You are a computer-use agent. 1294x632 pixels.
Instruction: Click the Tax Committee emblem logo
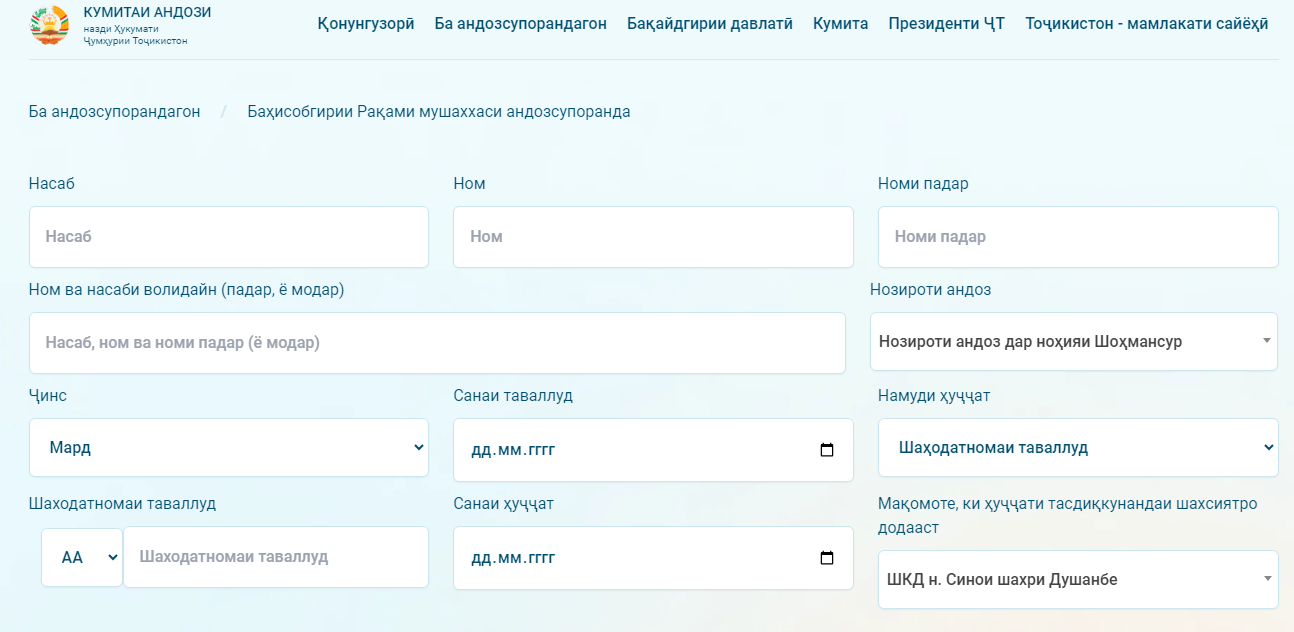pos(50,25)
